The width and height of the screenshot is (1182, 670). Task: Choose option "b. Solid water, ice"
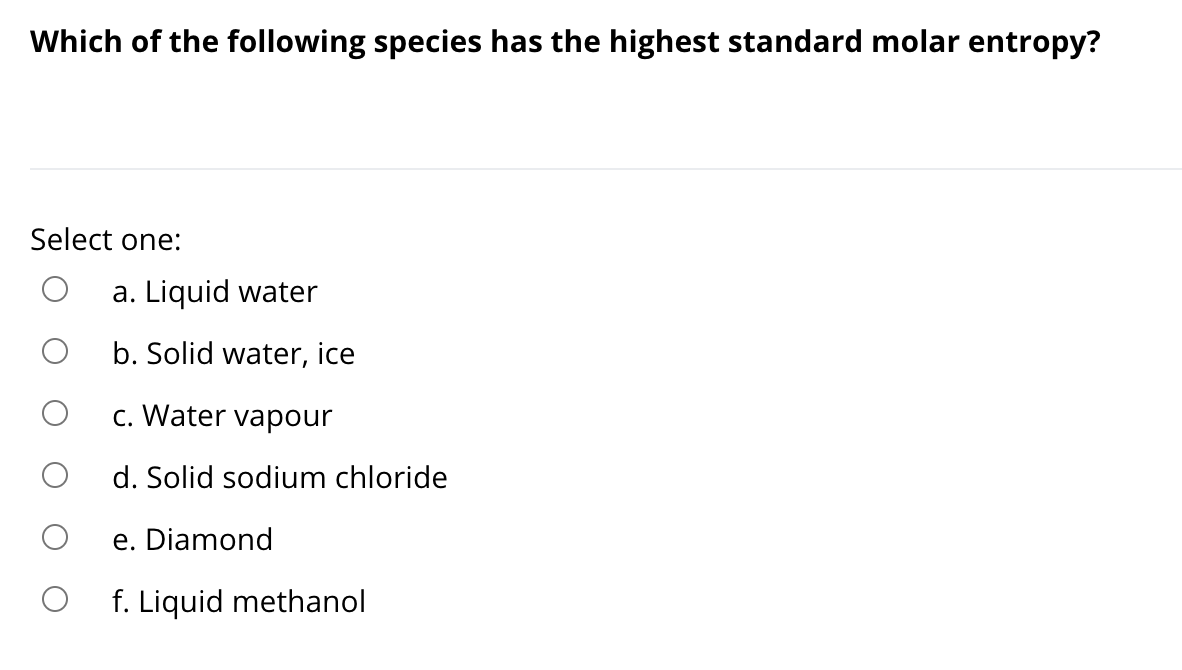click(x=55, y=349)
